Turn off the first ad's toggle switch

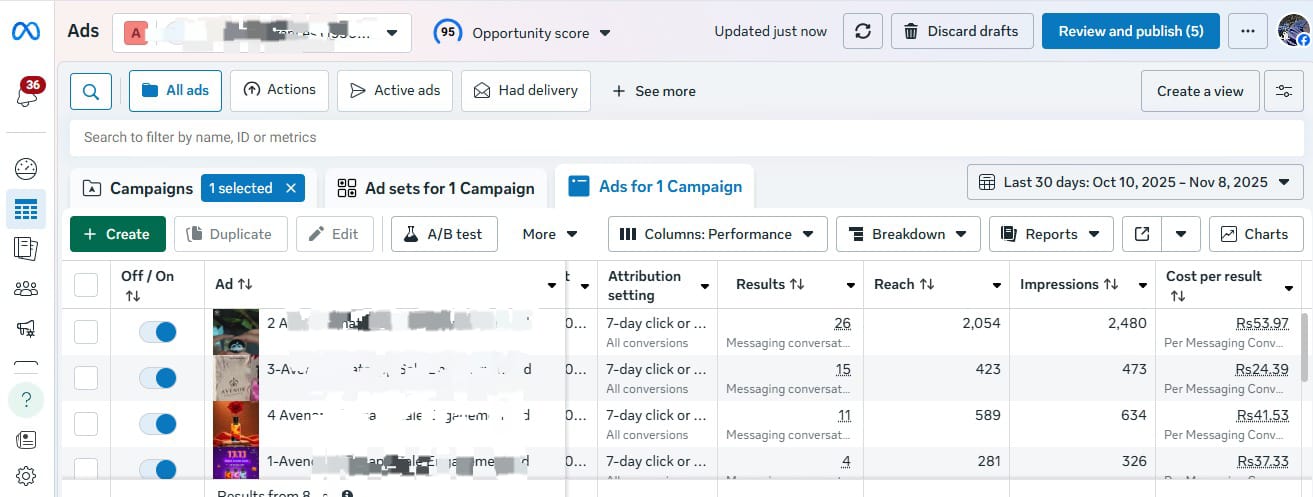pyautogui.click(x=158, y=332)
